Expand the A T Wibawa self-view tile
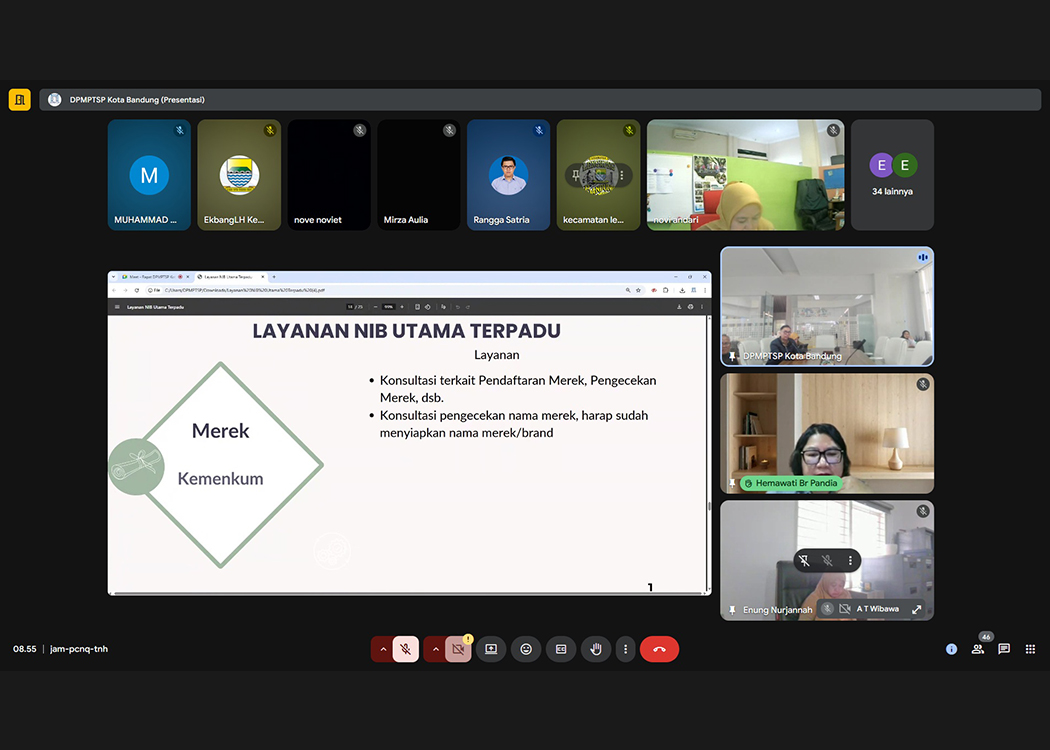 [917, 609]
